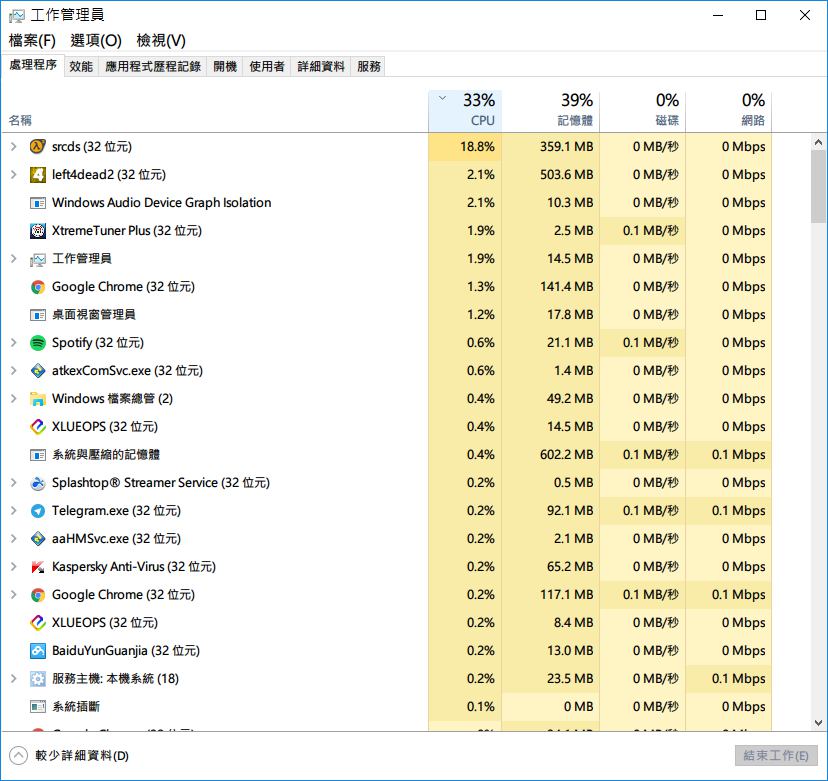
Task: Click the scrollbar down arrow
Action: (x=818, y=723)
